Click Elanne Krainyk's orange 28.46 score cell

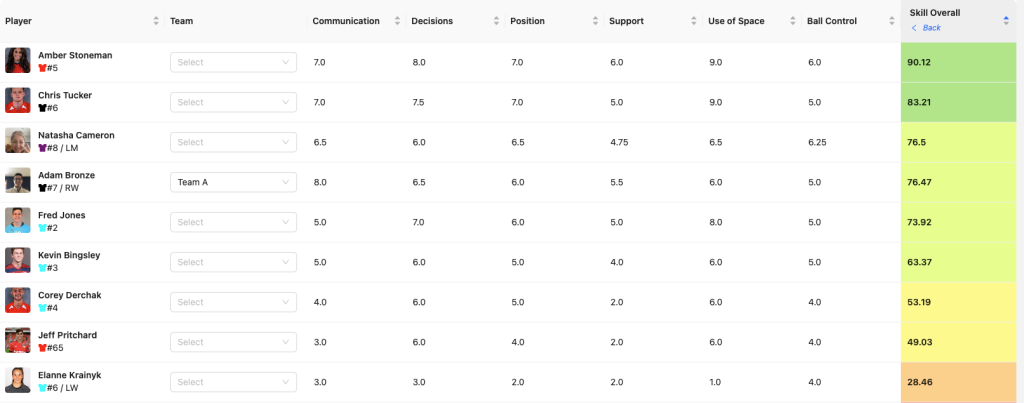[x=962, y=382]
